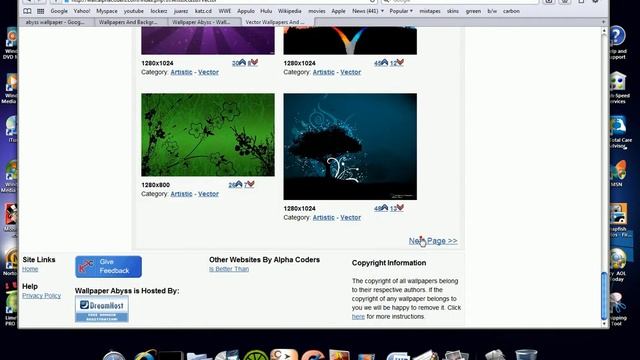Open the purple rays wallpaper thumbnail
This screenshot has height=360, width=640.
click(208, 40)
